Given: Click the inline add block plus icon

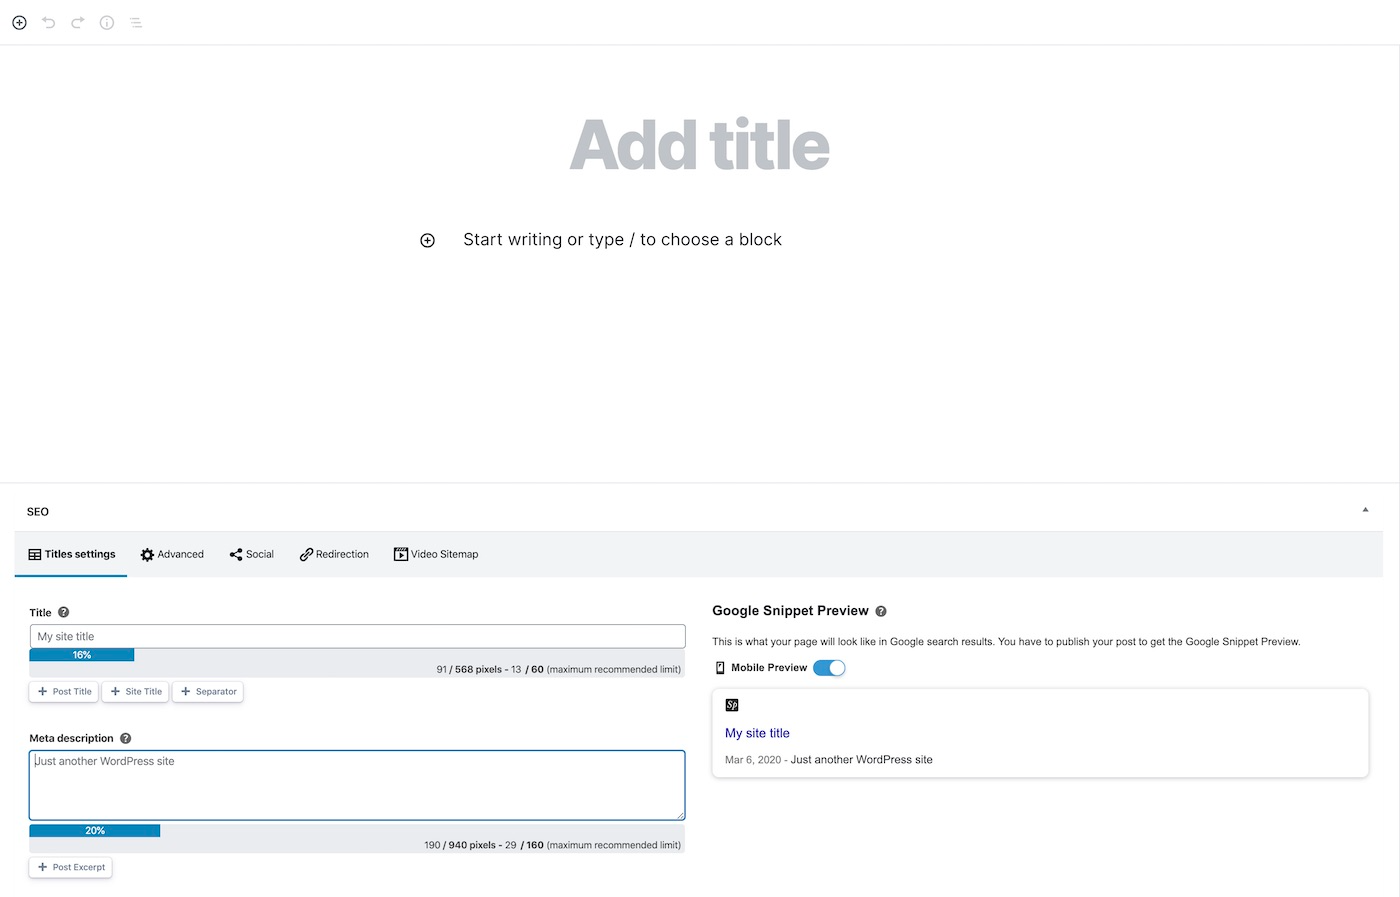Looking at the screenshot, I should [427, 240].
